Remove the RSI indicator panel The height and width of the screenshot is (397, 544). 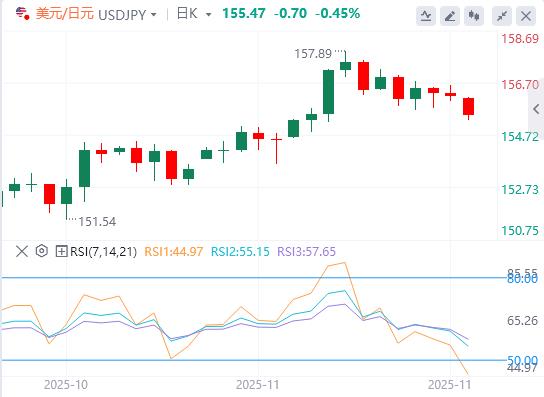(x=22, y=251)
